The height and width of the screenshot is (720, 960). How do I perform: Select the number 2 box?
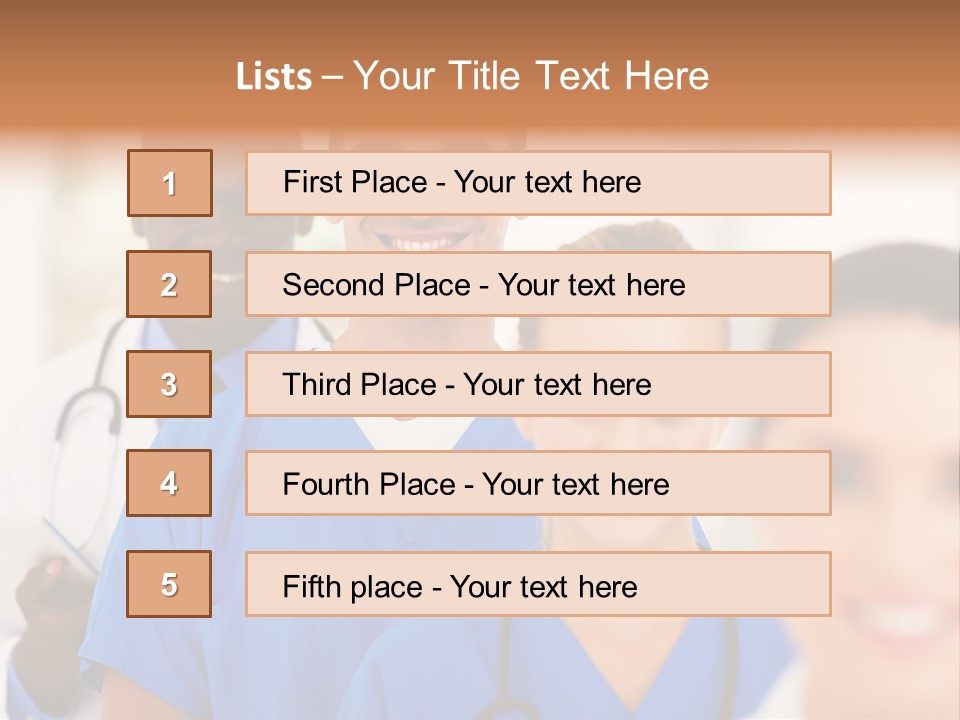(x=169, y=284)
